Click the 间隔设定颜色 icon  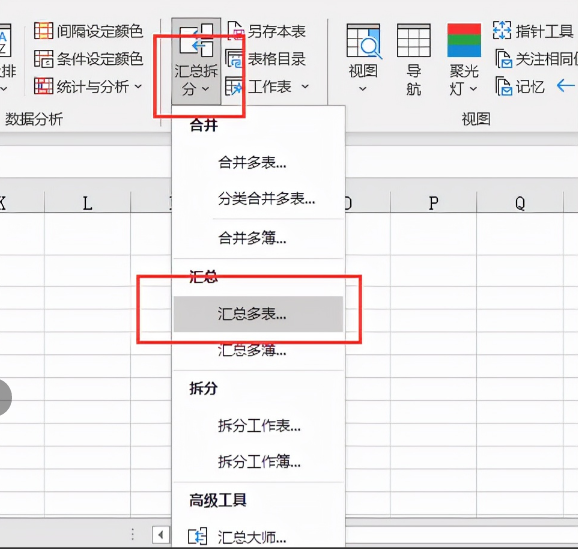coord(43,31)
